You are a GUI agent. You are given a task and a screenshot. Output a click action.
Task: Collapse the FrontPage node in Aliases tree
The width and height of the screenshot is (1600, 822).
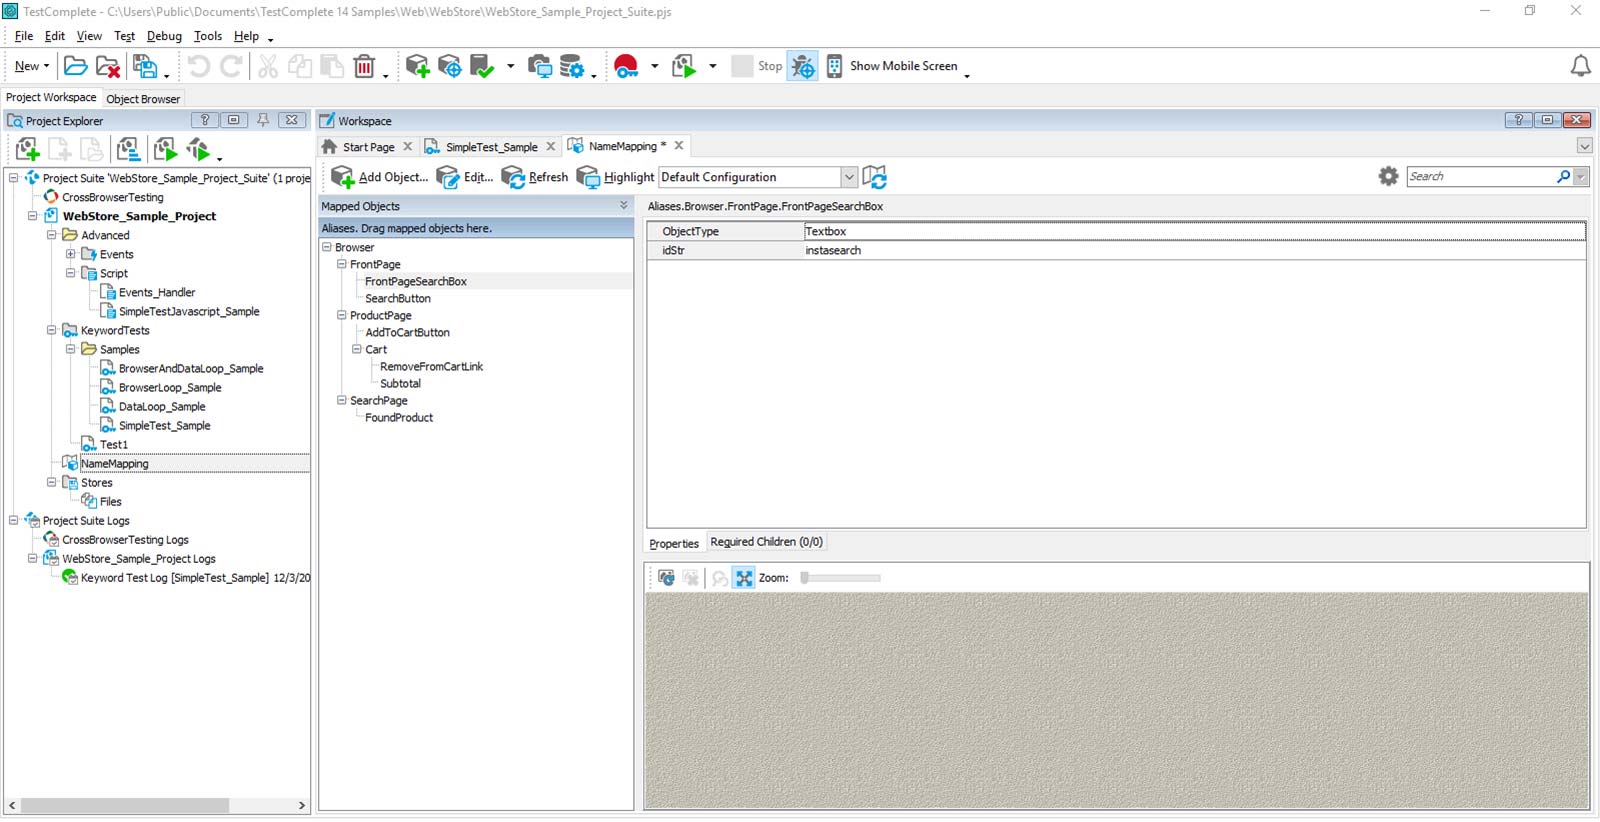pos(341,264)
